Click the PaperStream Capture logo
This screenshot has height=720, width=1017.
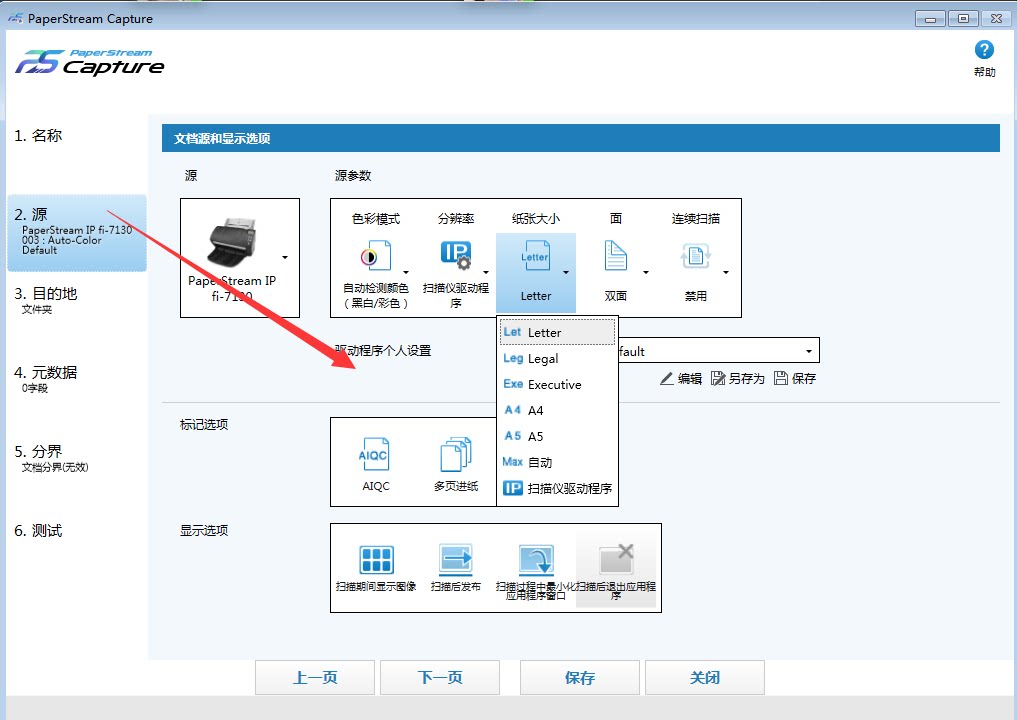[x=90, y=62]
